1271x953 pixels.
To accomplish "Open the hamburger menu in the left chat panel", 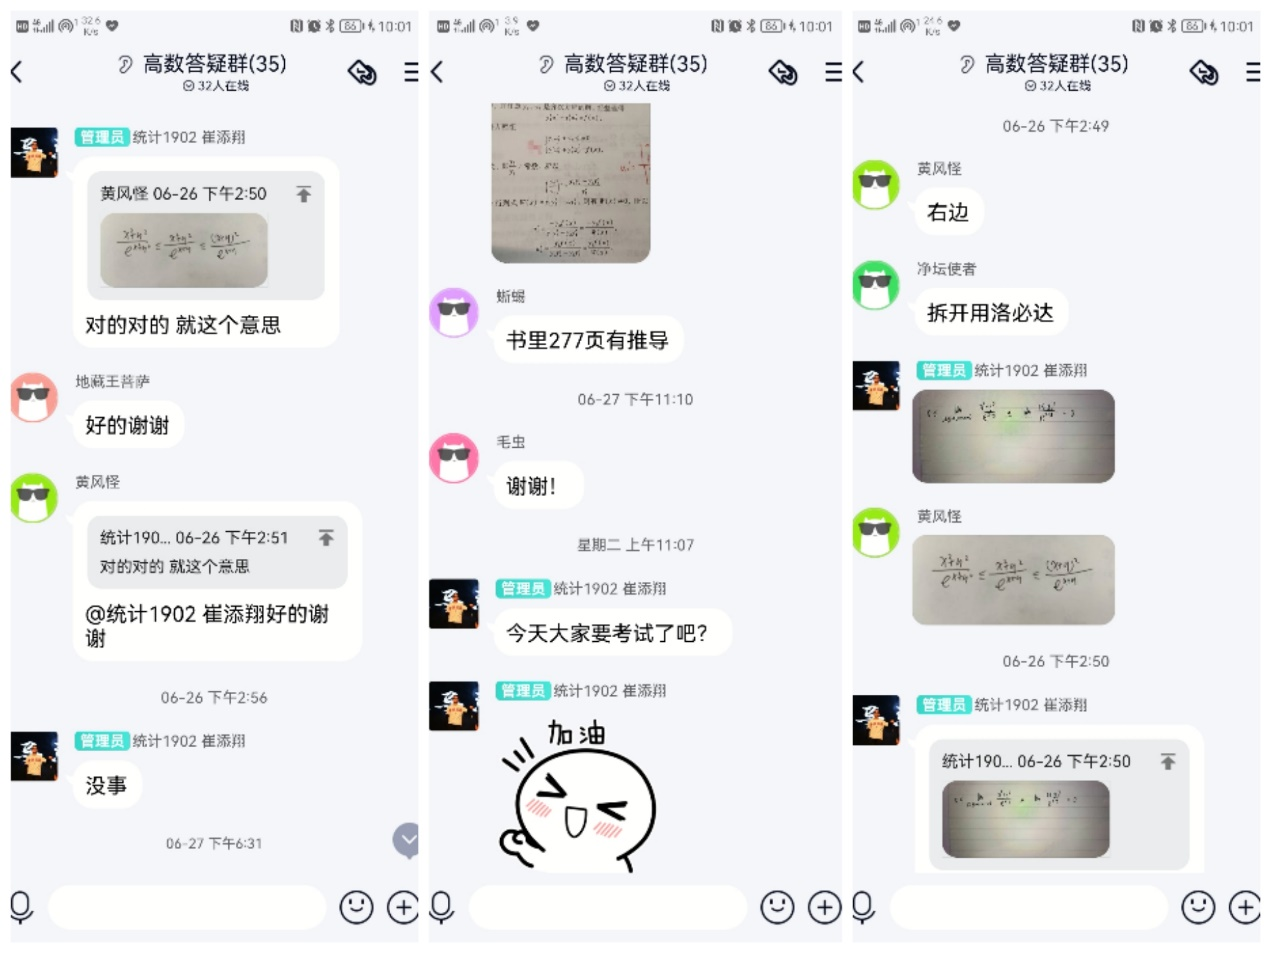I will coord(411,72).
